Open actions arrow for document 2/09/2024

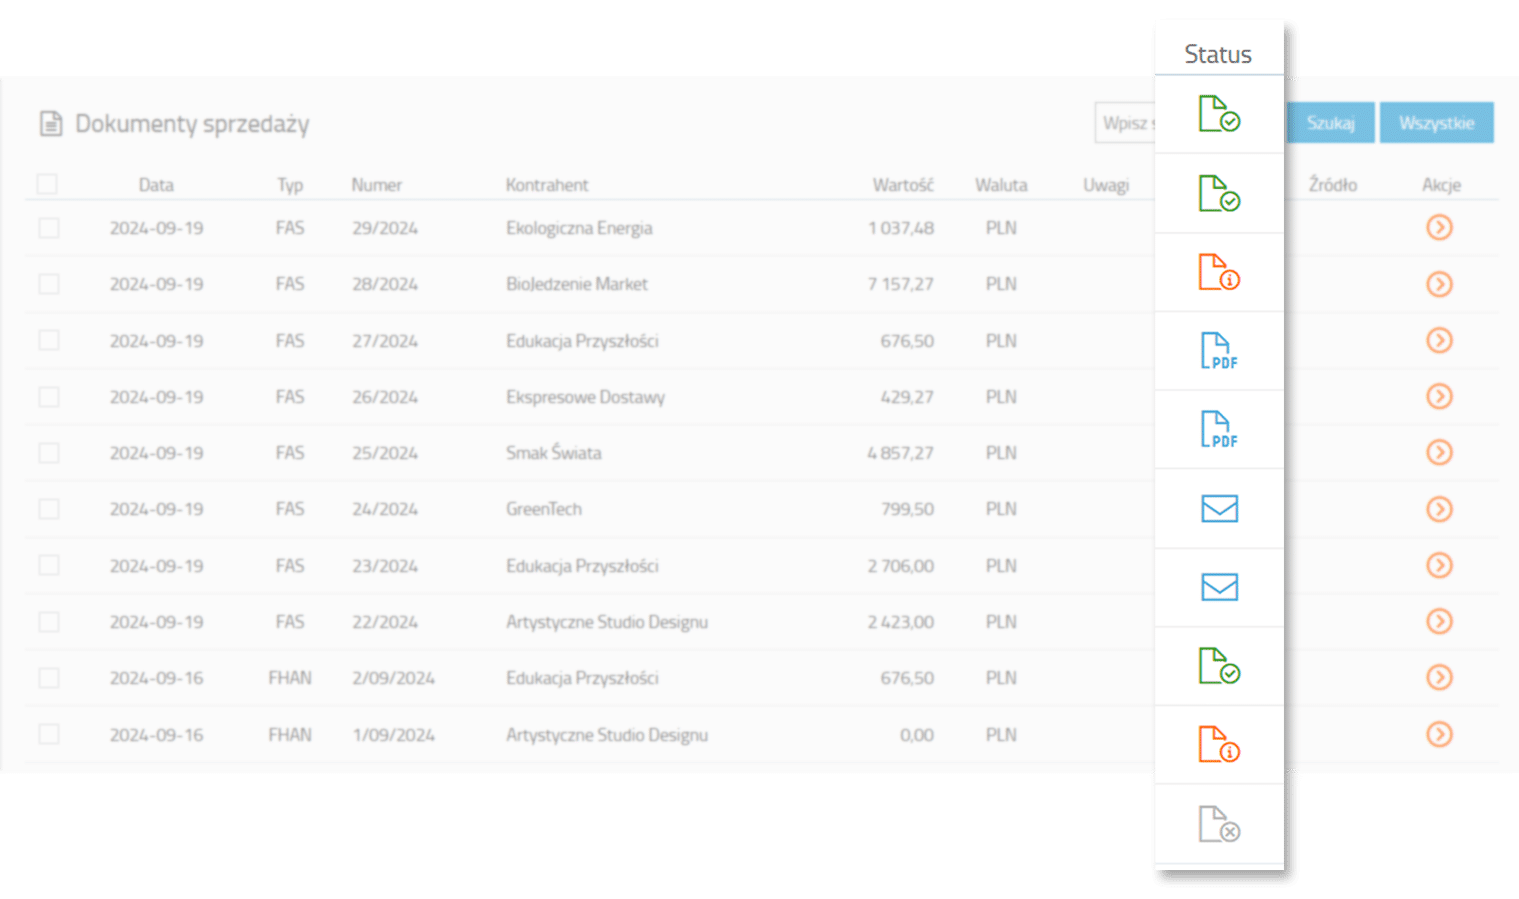[1439, 678]
